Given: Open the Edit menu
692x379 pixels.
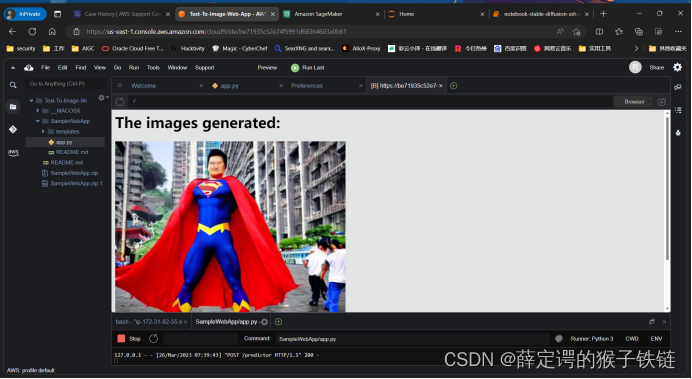Looking at the screenshot, I should (63, 68).
